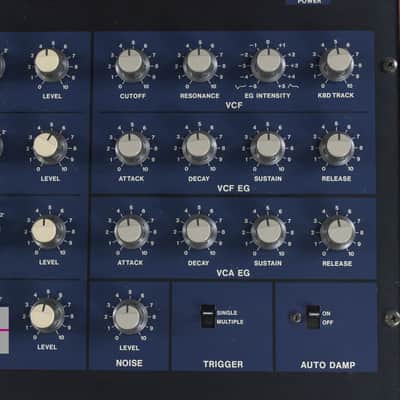400x400 pixels.
Task: Click the RESONANCE label text
Action: pyautogui.click(x=199, y=96)
